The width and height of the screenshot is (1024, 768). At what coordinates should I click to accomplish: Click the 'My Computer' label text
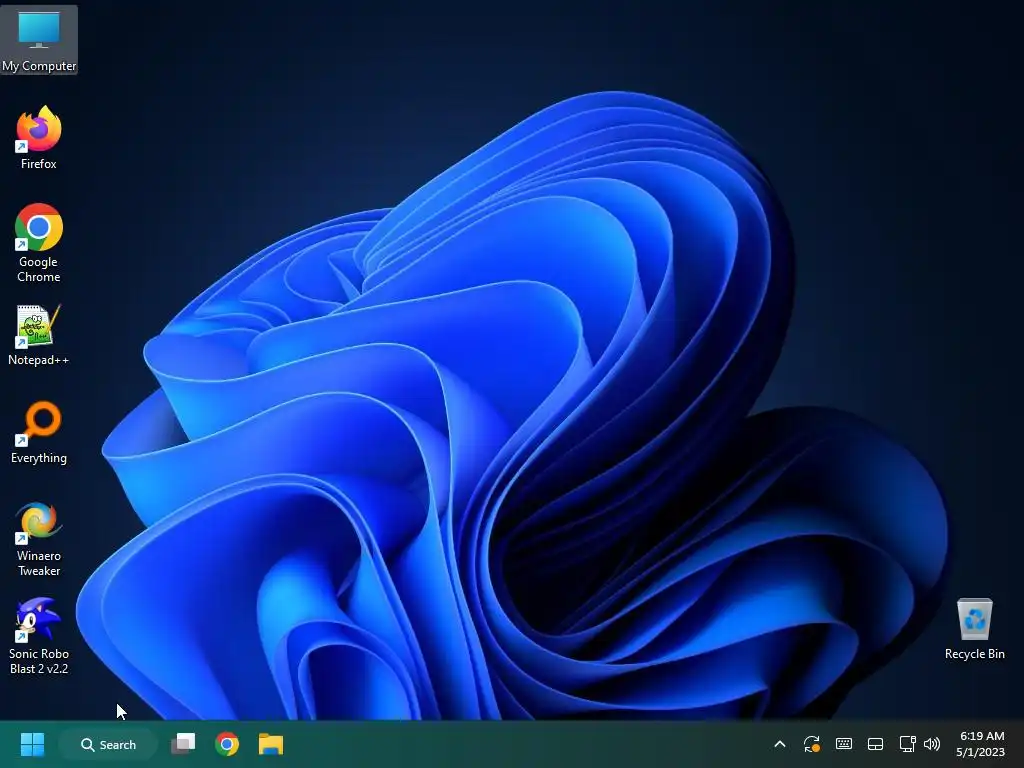coord(39,66)
